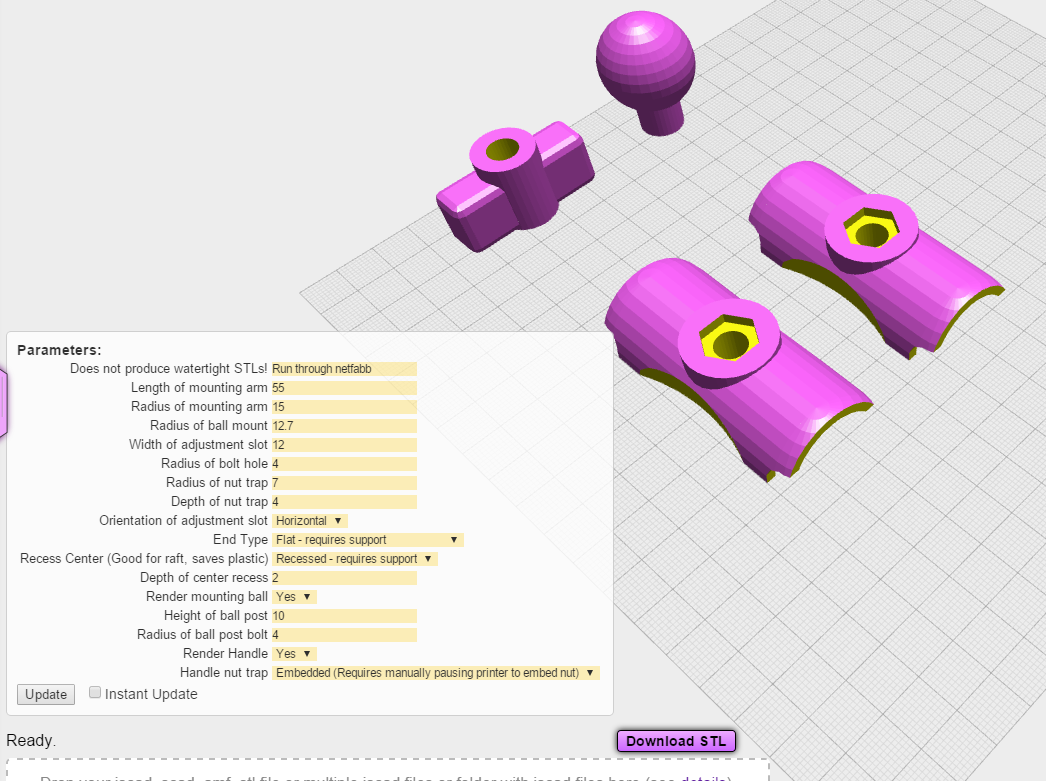The height and width of the screenshot is (781, 1046).
Task: Click the 'Parameters:' heading
Action: (59, 350)
